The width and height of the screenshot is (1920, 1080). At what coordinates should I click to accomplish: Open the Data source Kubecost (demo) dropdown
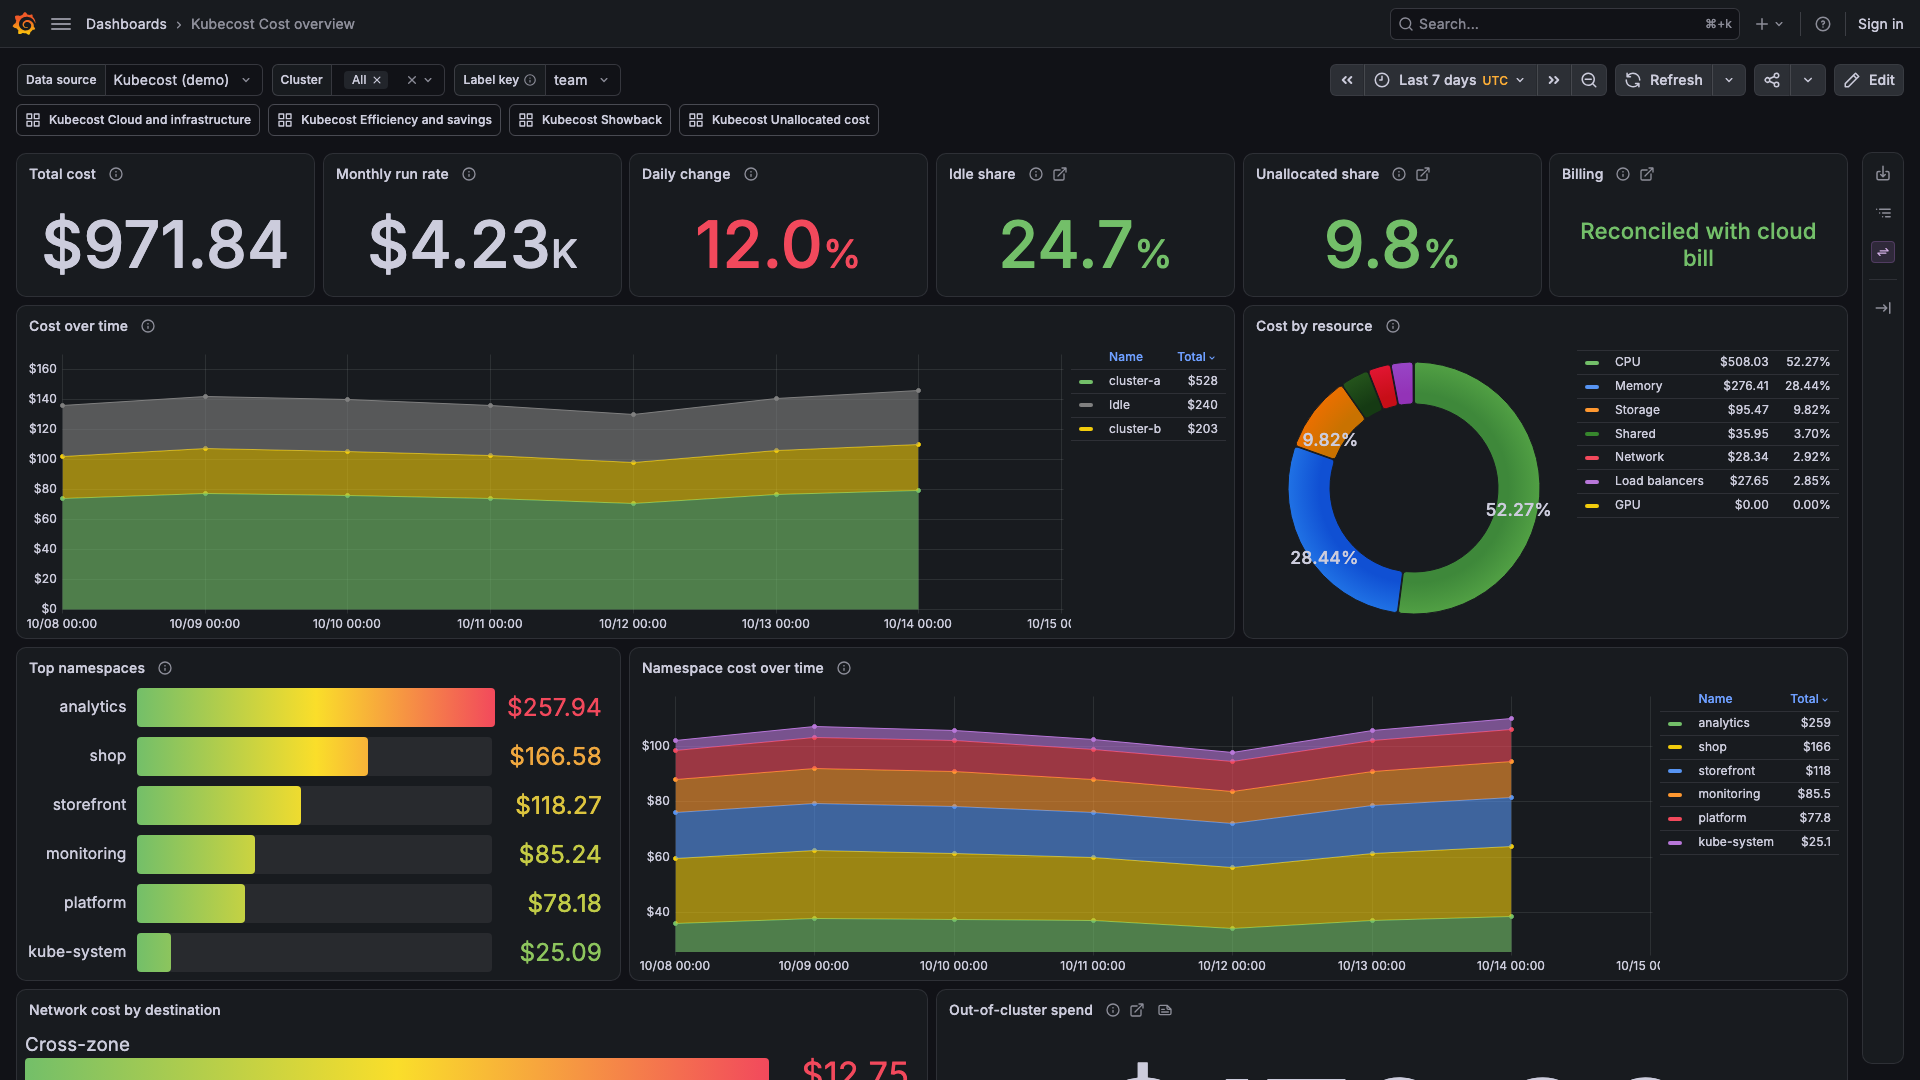point(183,80)
